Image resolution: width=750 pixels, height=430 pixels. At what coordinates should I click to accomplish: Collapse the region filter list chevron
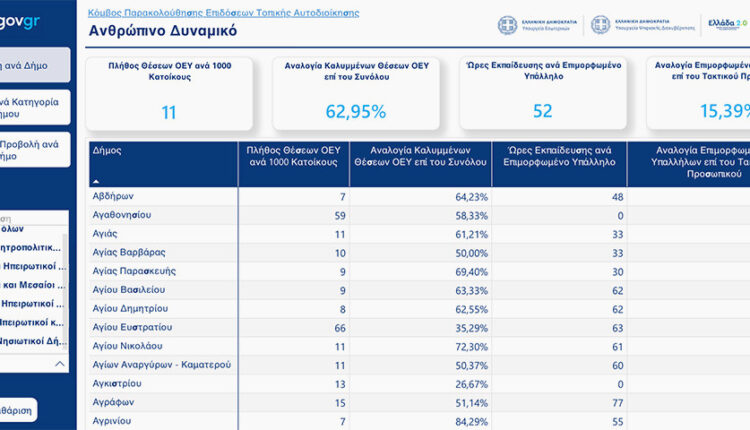point(59,365)
